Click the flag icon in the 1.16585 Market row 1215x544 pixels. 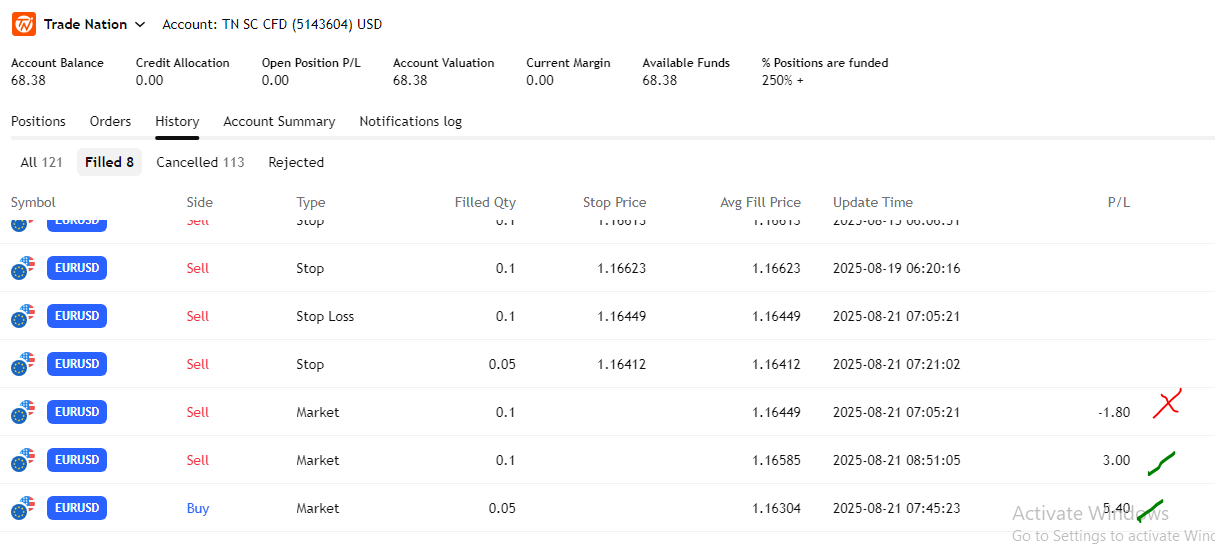click(23, 461)
